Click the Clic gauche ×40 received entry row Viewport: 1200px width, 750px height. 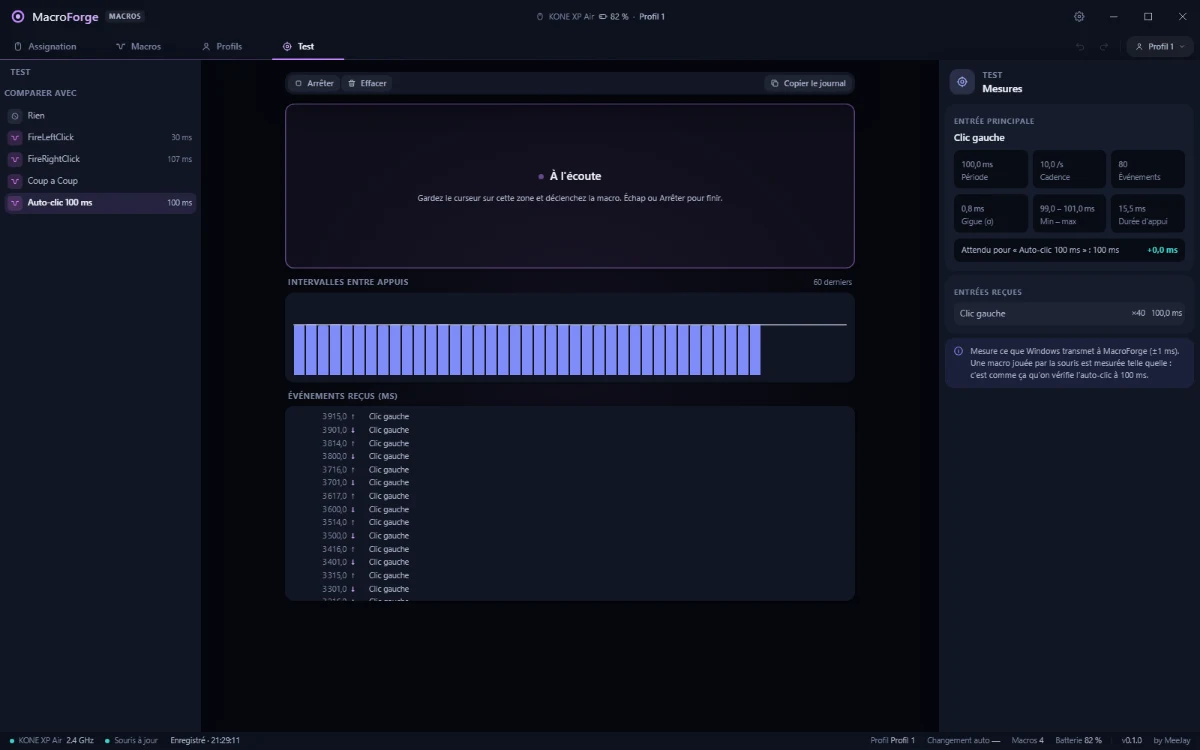1069,314
